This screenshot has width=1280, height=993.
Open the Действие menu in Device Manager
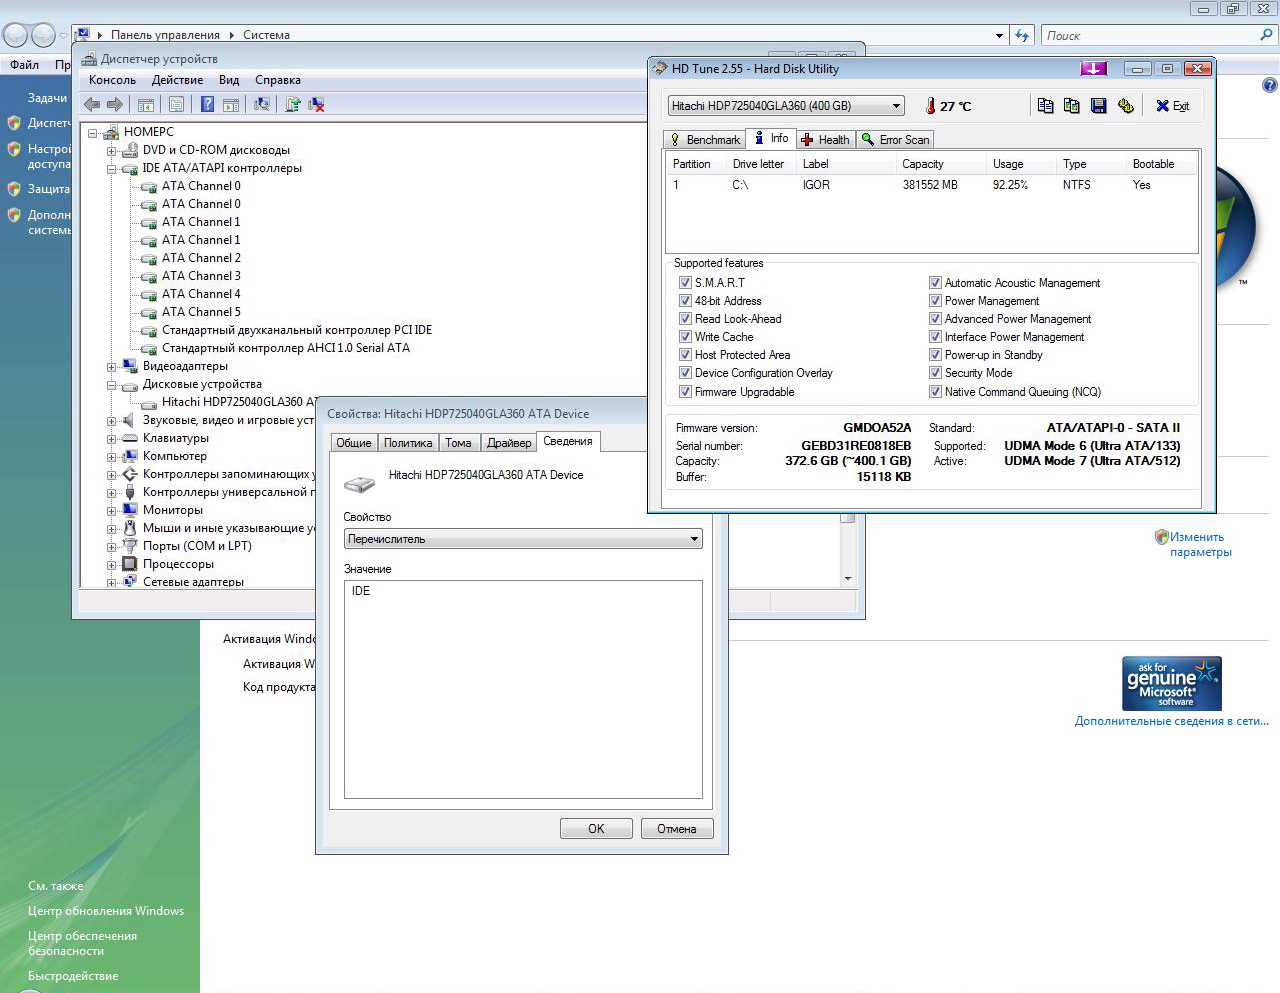(x=177, y=80)
